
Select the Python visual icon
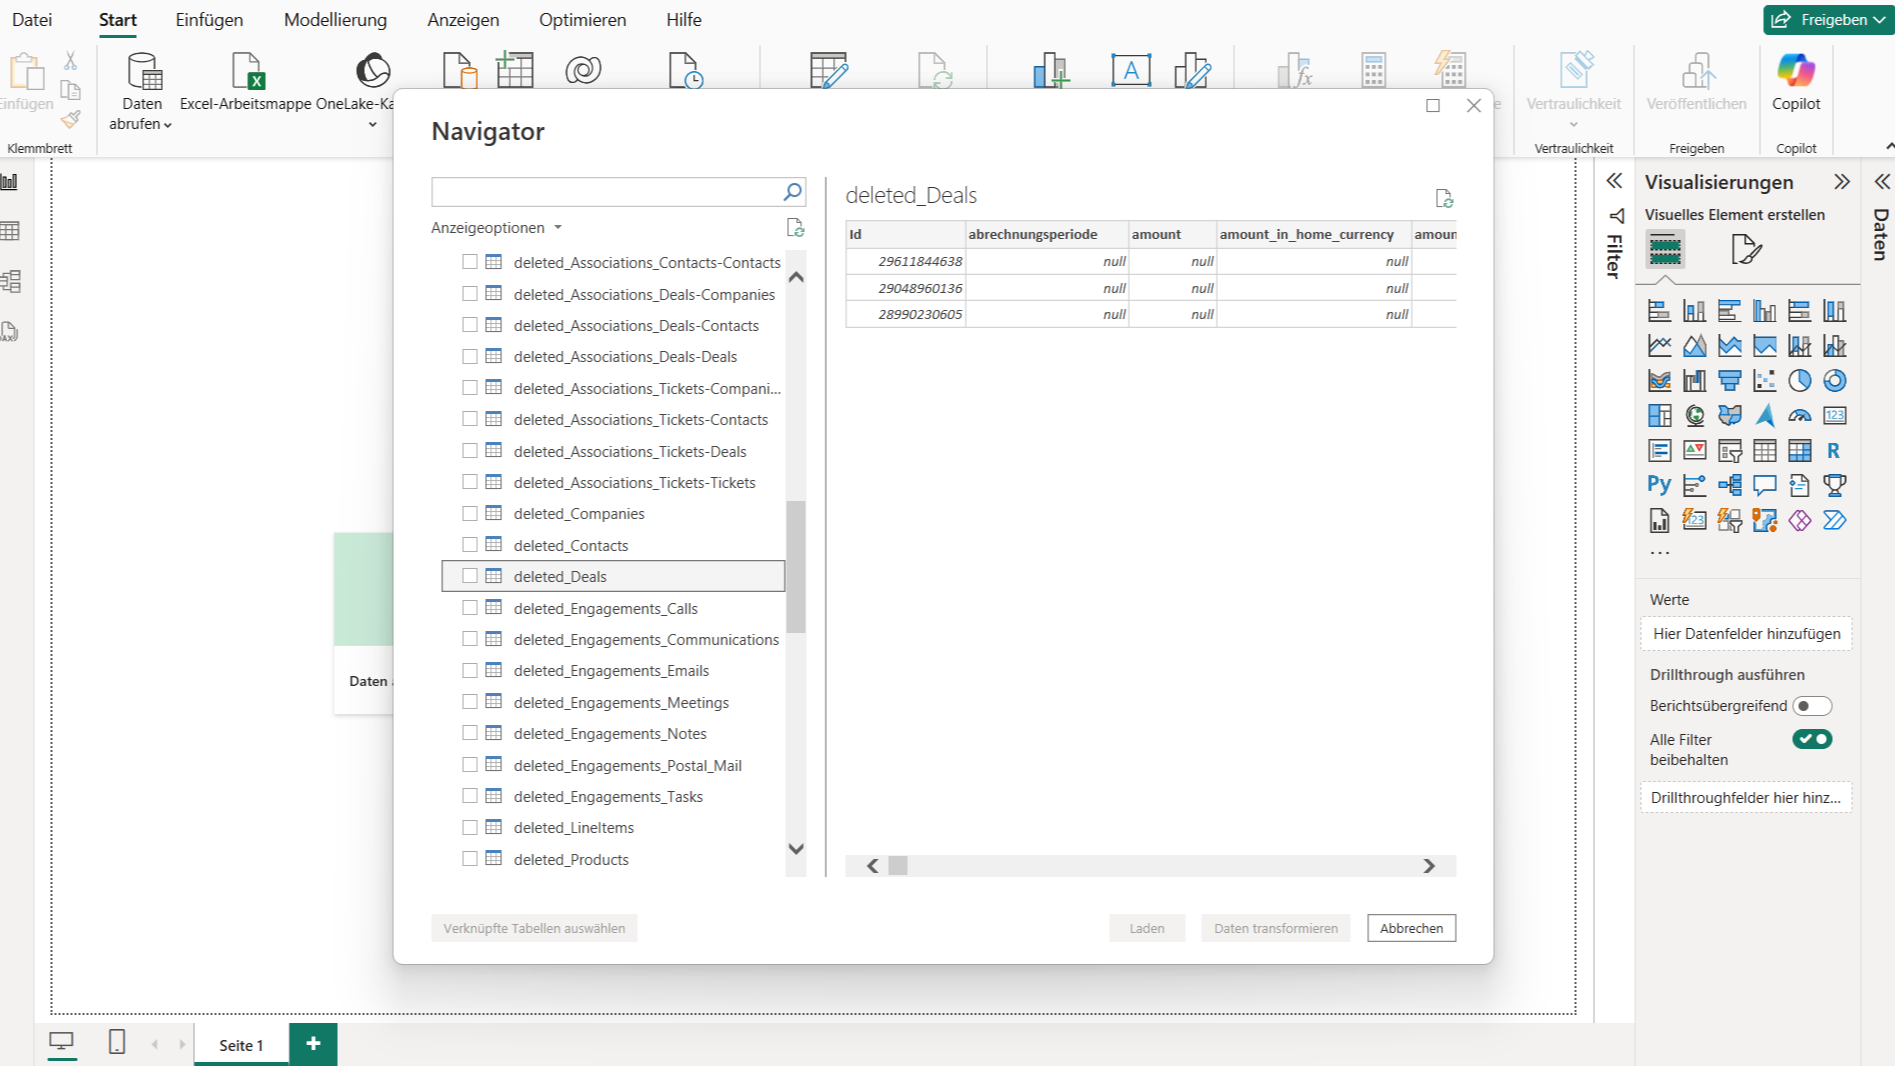[1659, 485]
